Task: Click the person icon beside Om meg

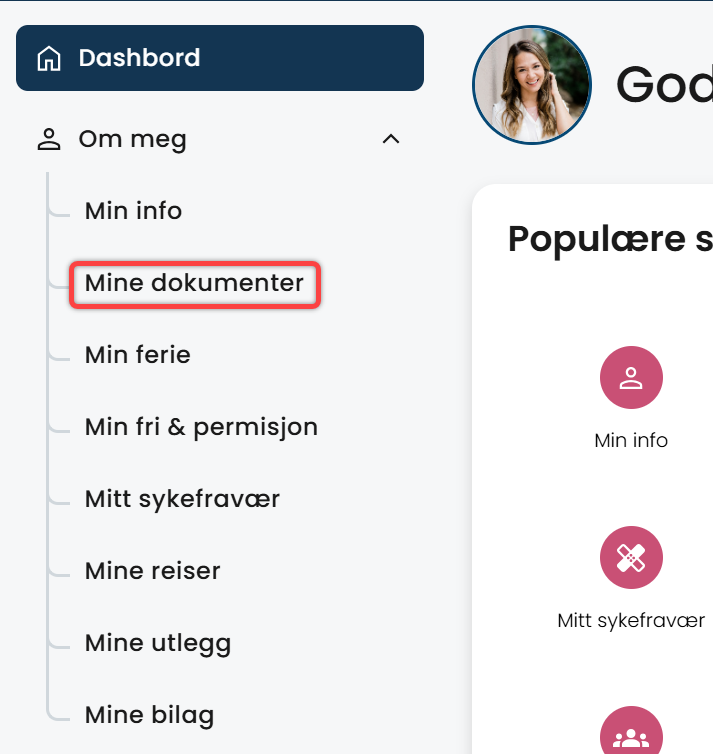Action: point(49,139)
